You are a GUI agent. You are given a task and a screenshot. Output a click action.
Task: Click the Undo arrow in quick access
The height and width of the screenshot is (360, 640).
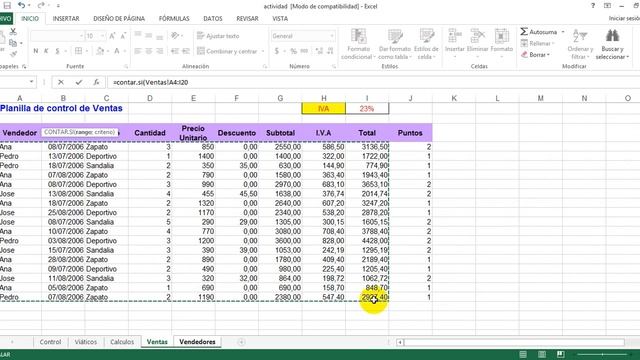coord(22,6)
